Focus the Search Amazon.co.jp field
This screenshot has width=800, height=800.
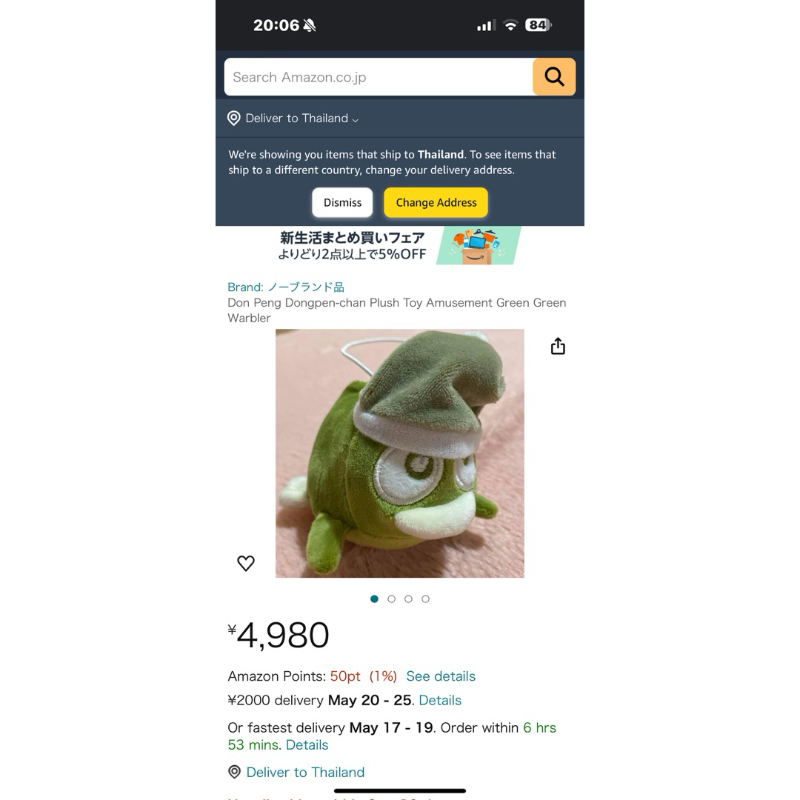(379, 77)
